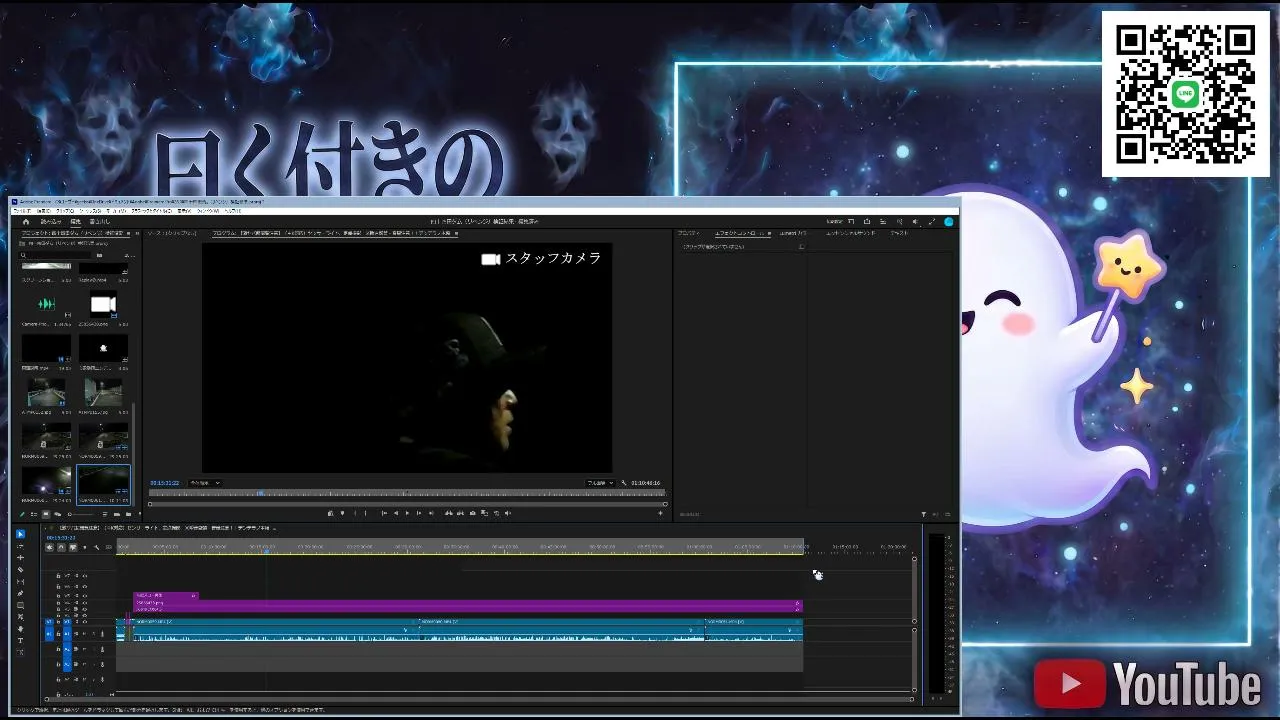Open the Home screen icon
Viewport: 1280px width, 720px height.
pyautogui.click(x=26, y=222)
